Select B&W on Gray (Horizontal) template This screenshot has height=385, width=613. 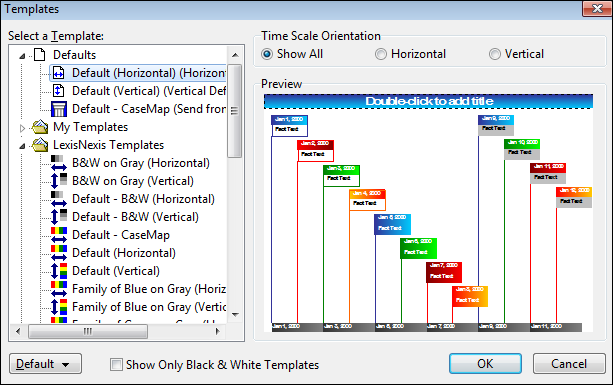pos(141,163)
